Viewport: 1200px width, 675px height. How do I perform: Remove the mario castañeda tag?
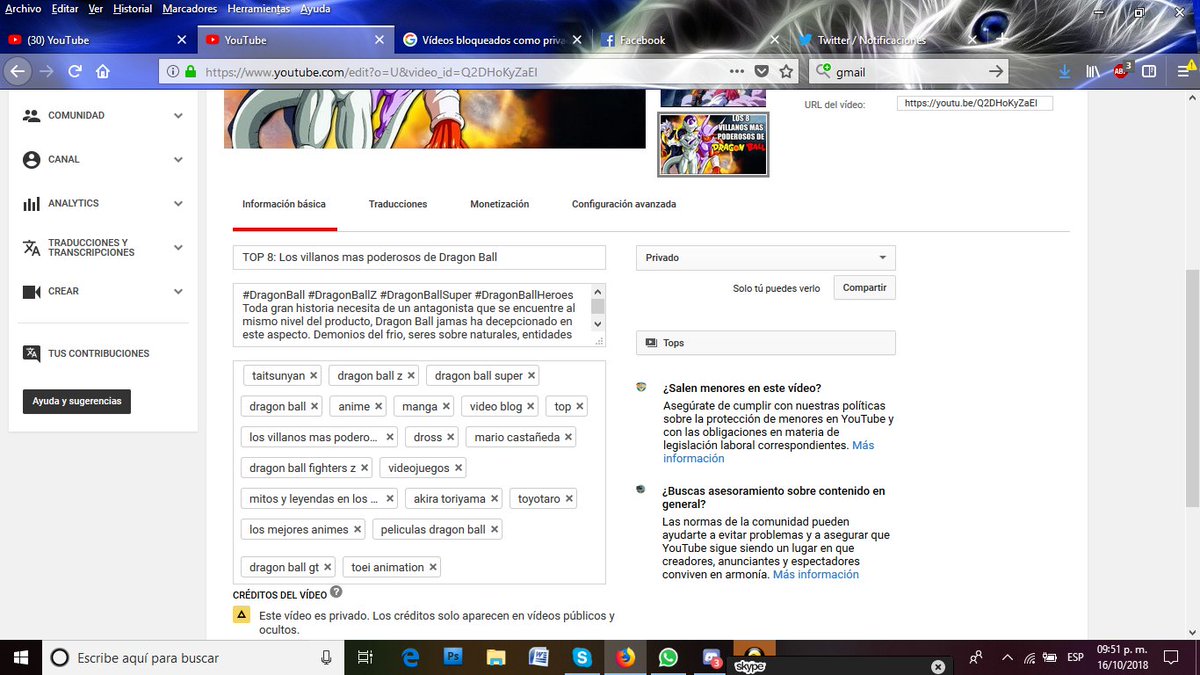(x=568, y=437)
